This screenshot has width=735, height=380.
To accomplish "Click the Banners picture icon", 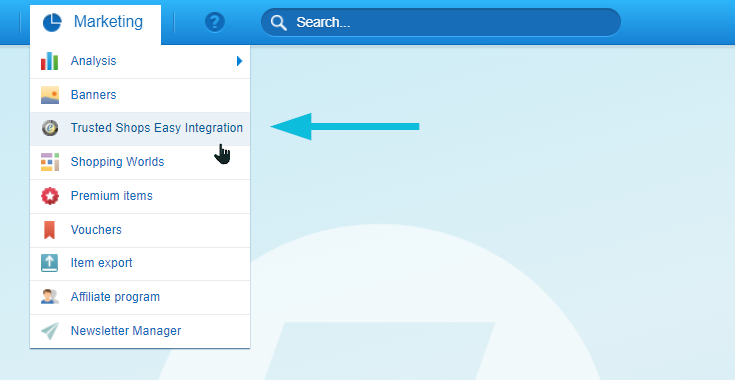I will point(50,95).
